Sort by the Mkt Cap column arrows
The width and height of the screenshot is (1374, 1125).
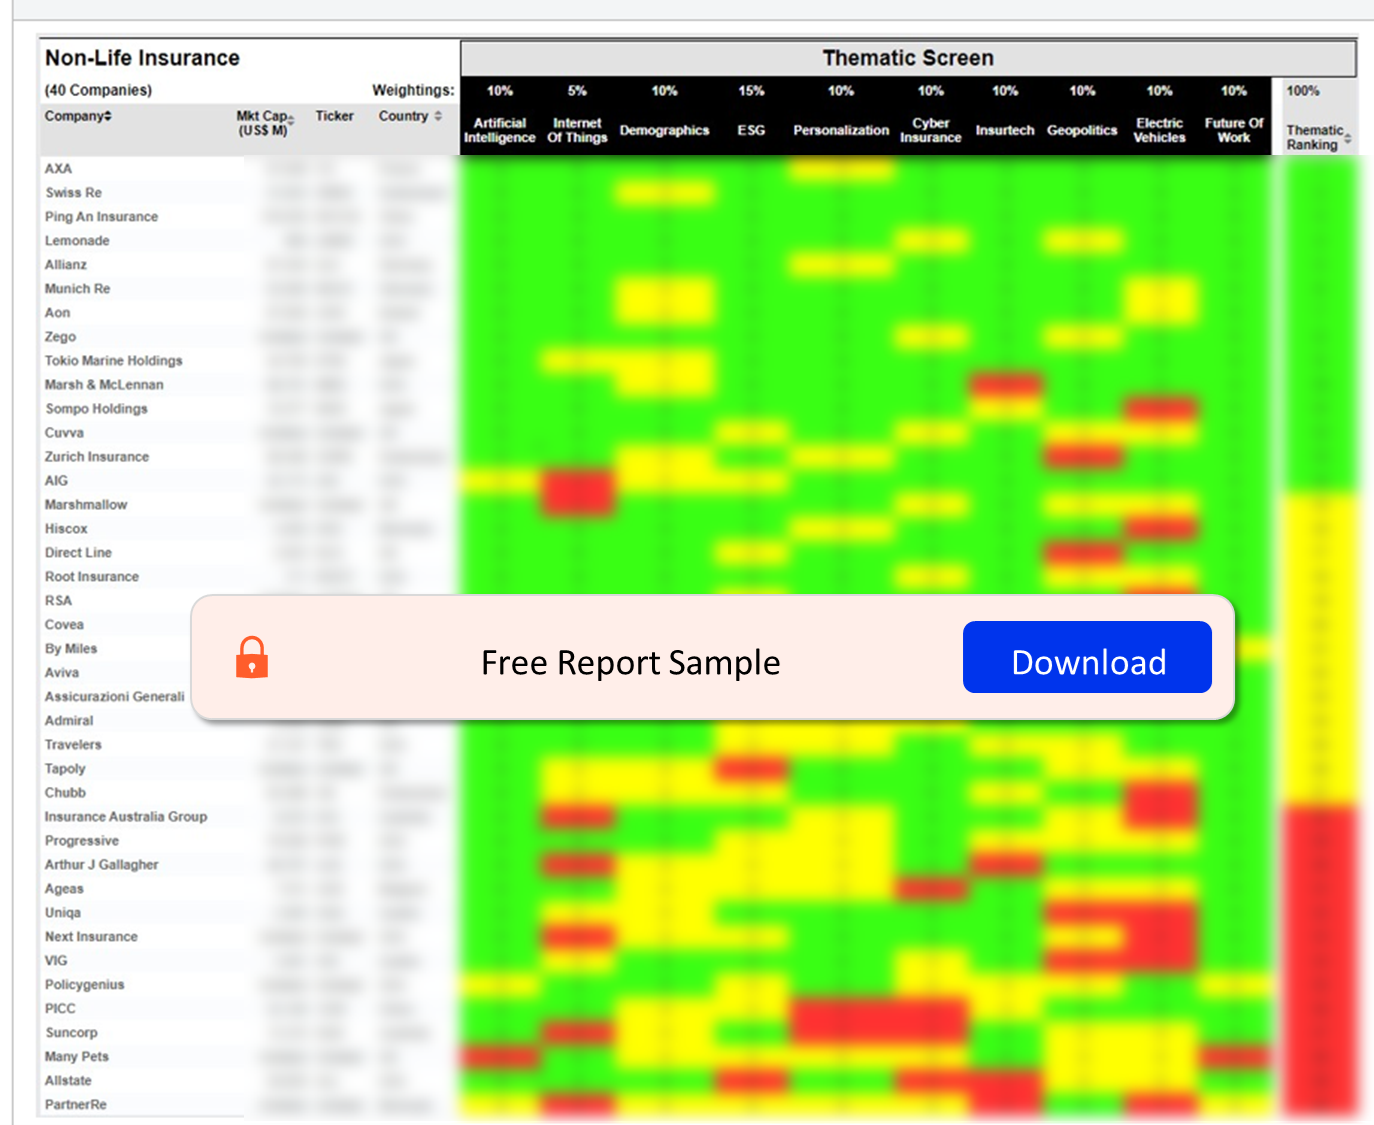point(291,121)
